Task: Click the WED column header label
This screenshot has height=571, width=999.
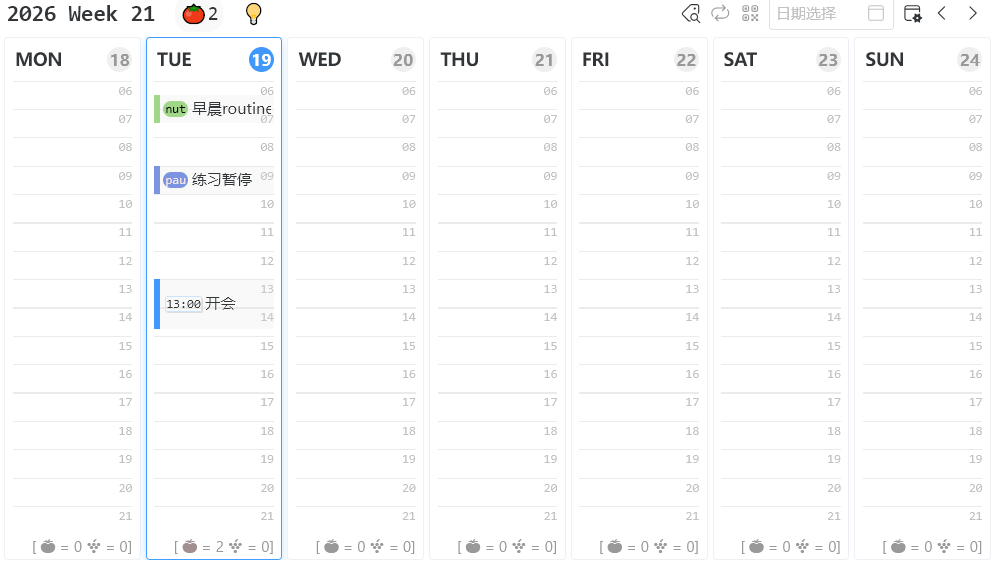Action: (320, 60)
